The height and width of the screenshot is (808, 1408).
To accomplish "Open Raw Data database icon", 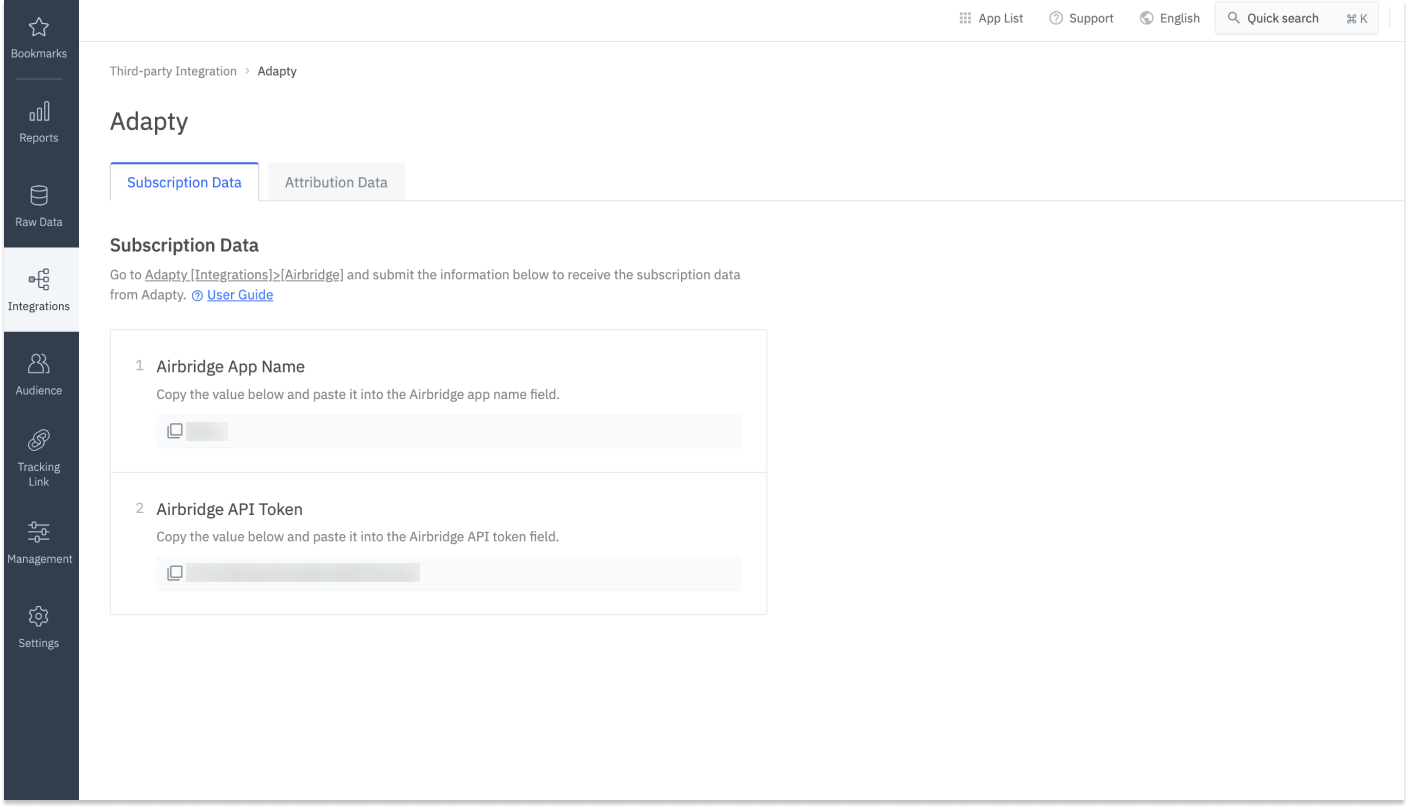I will (39, 195).
